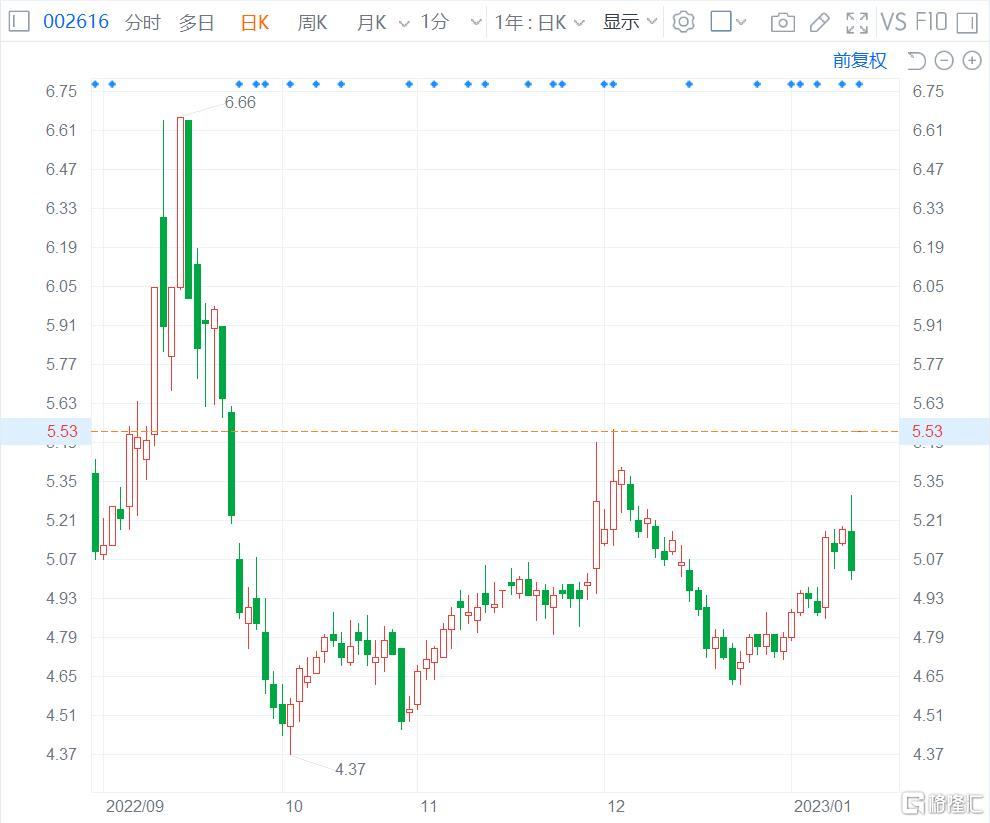Expand the dropdown arrow after 1分
The width and height of the screenshot is (990, 823).
(x=477, y=23)
